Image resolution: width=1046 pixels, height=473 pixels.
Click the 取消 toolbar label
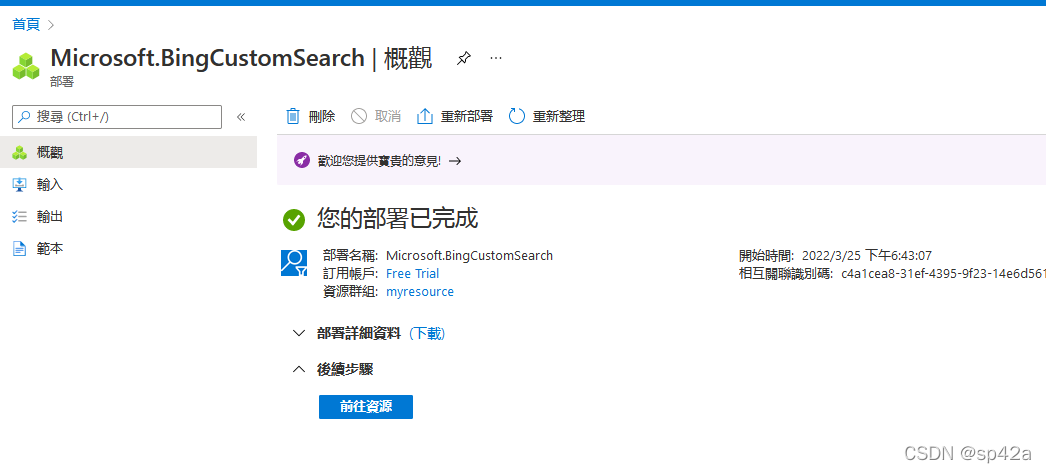pos(388,116)
